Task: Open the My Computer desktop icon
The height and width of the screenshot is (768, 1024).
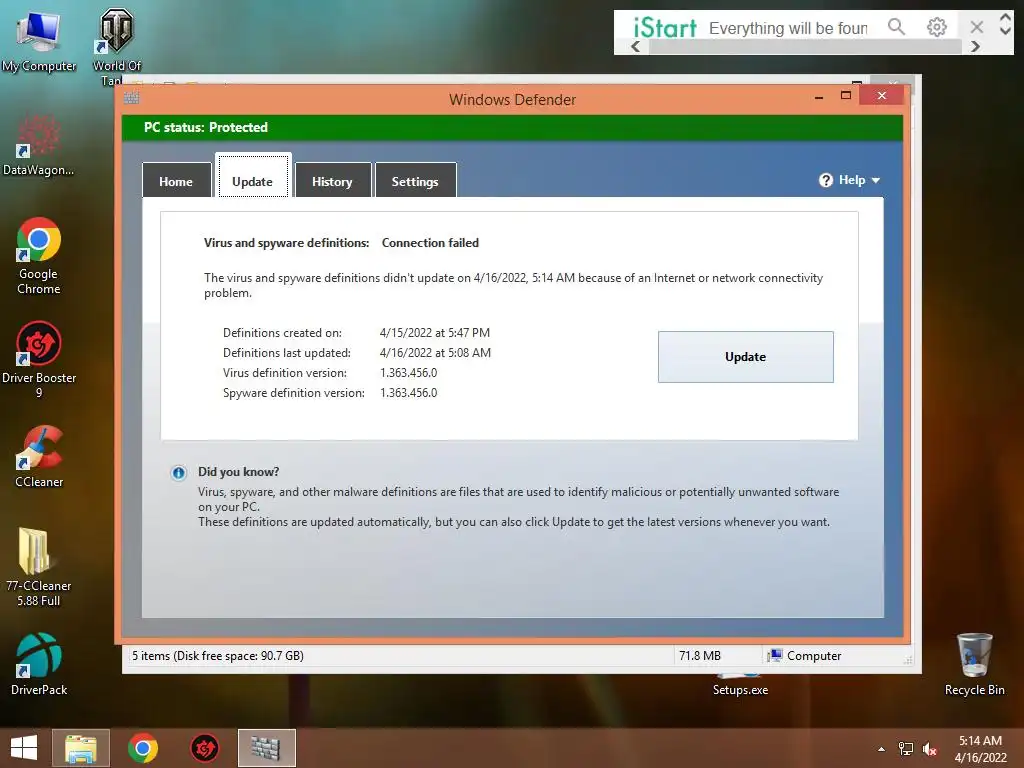Action: (39, 41)
